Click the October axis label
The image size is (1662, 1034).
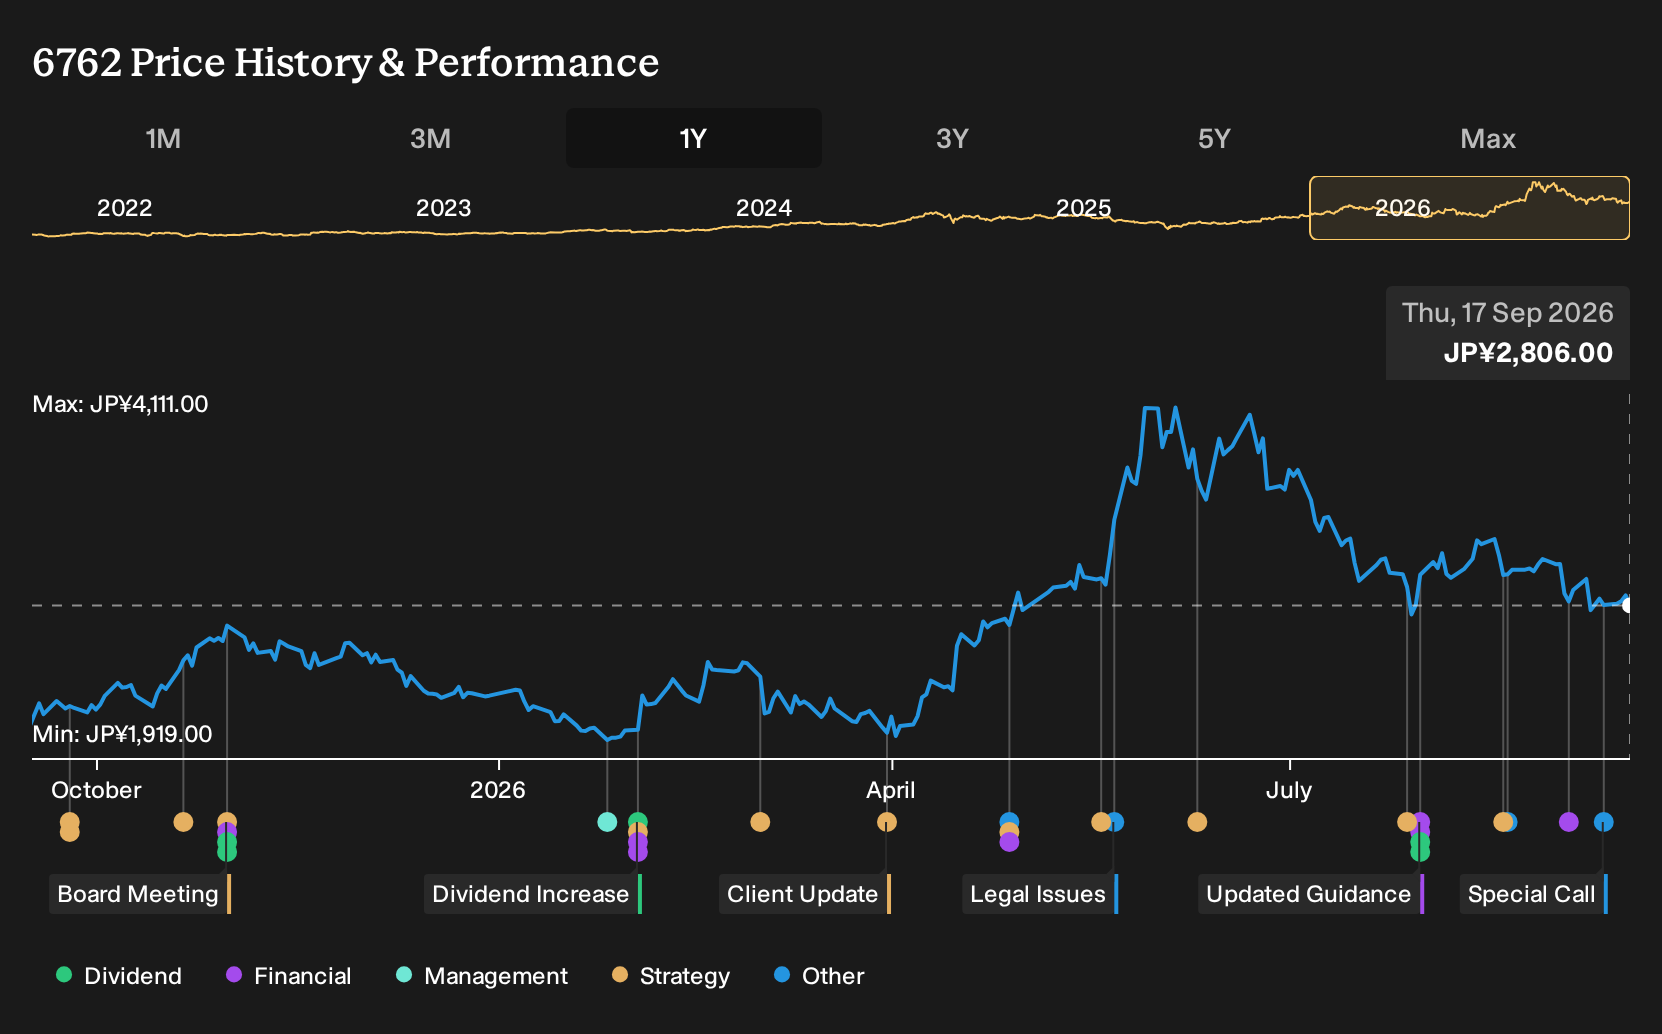coord(97,790)
